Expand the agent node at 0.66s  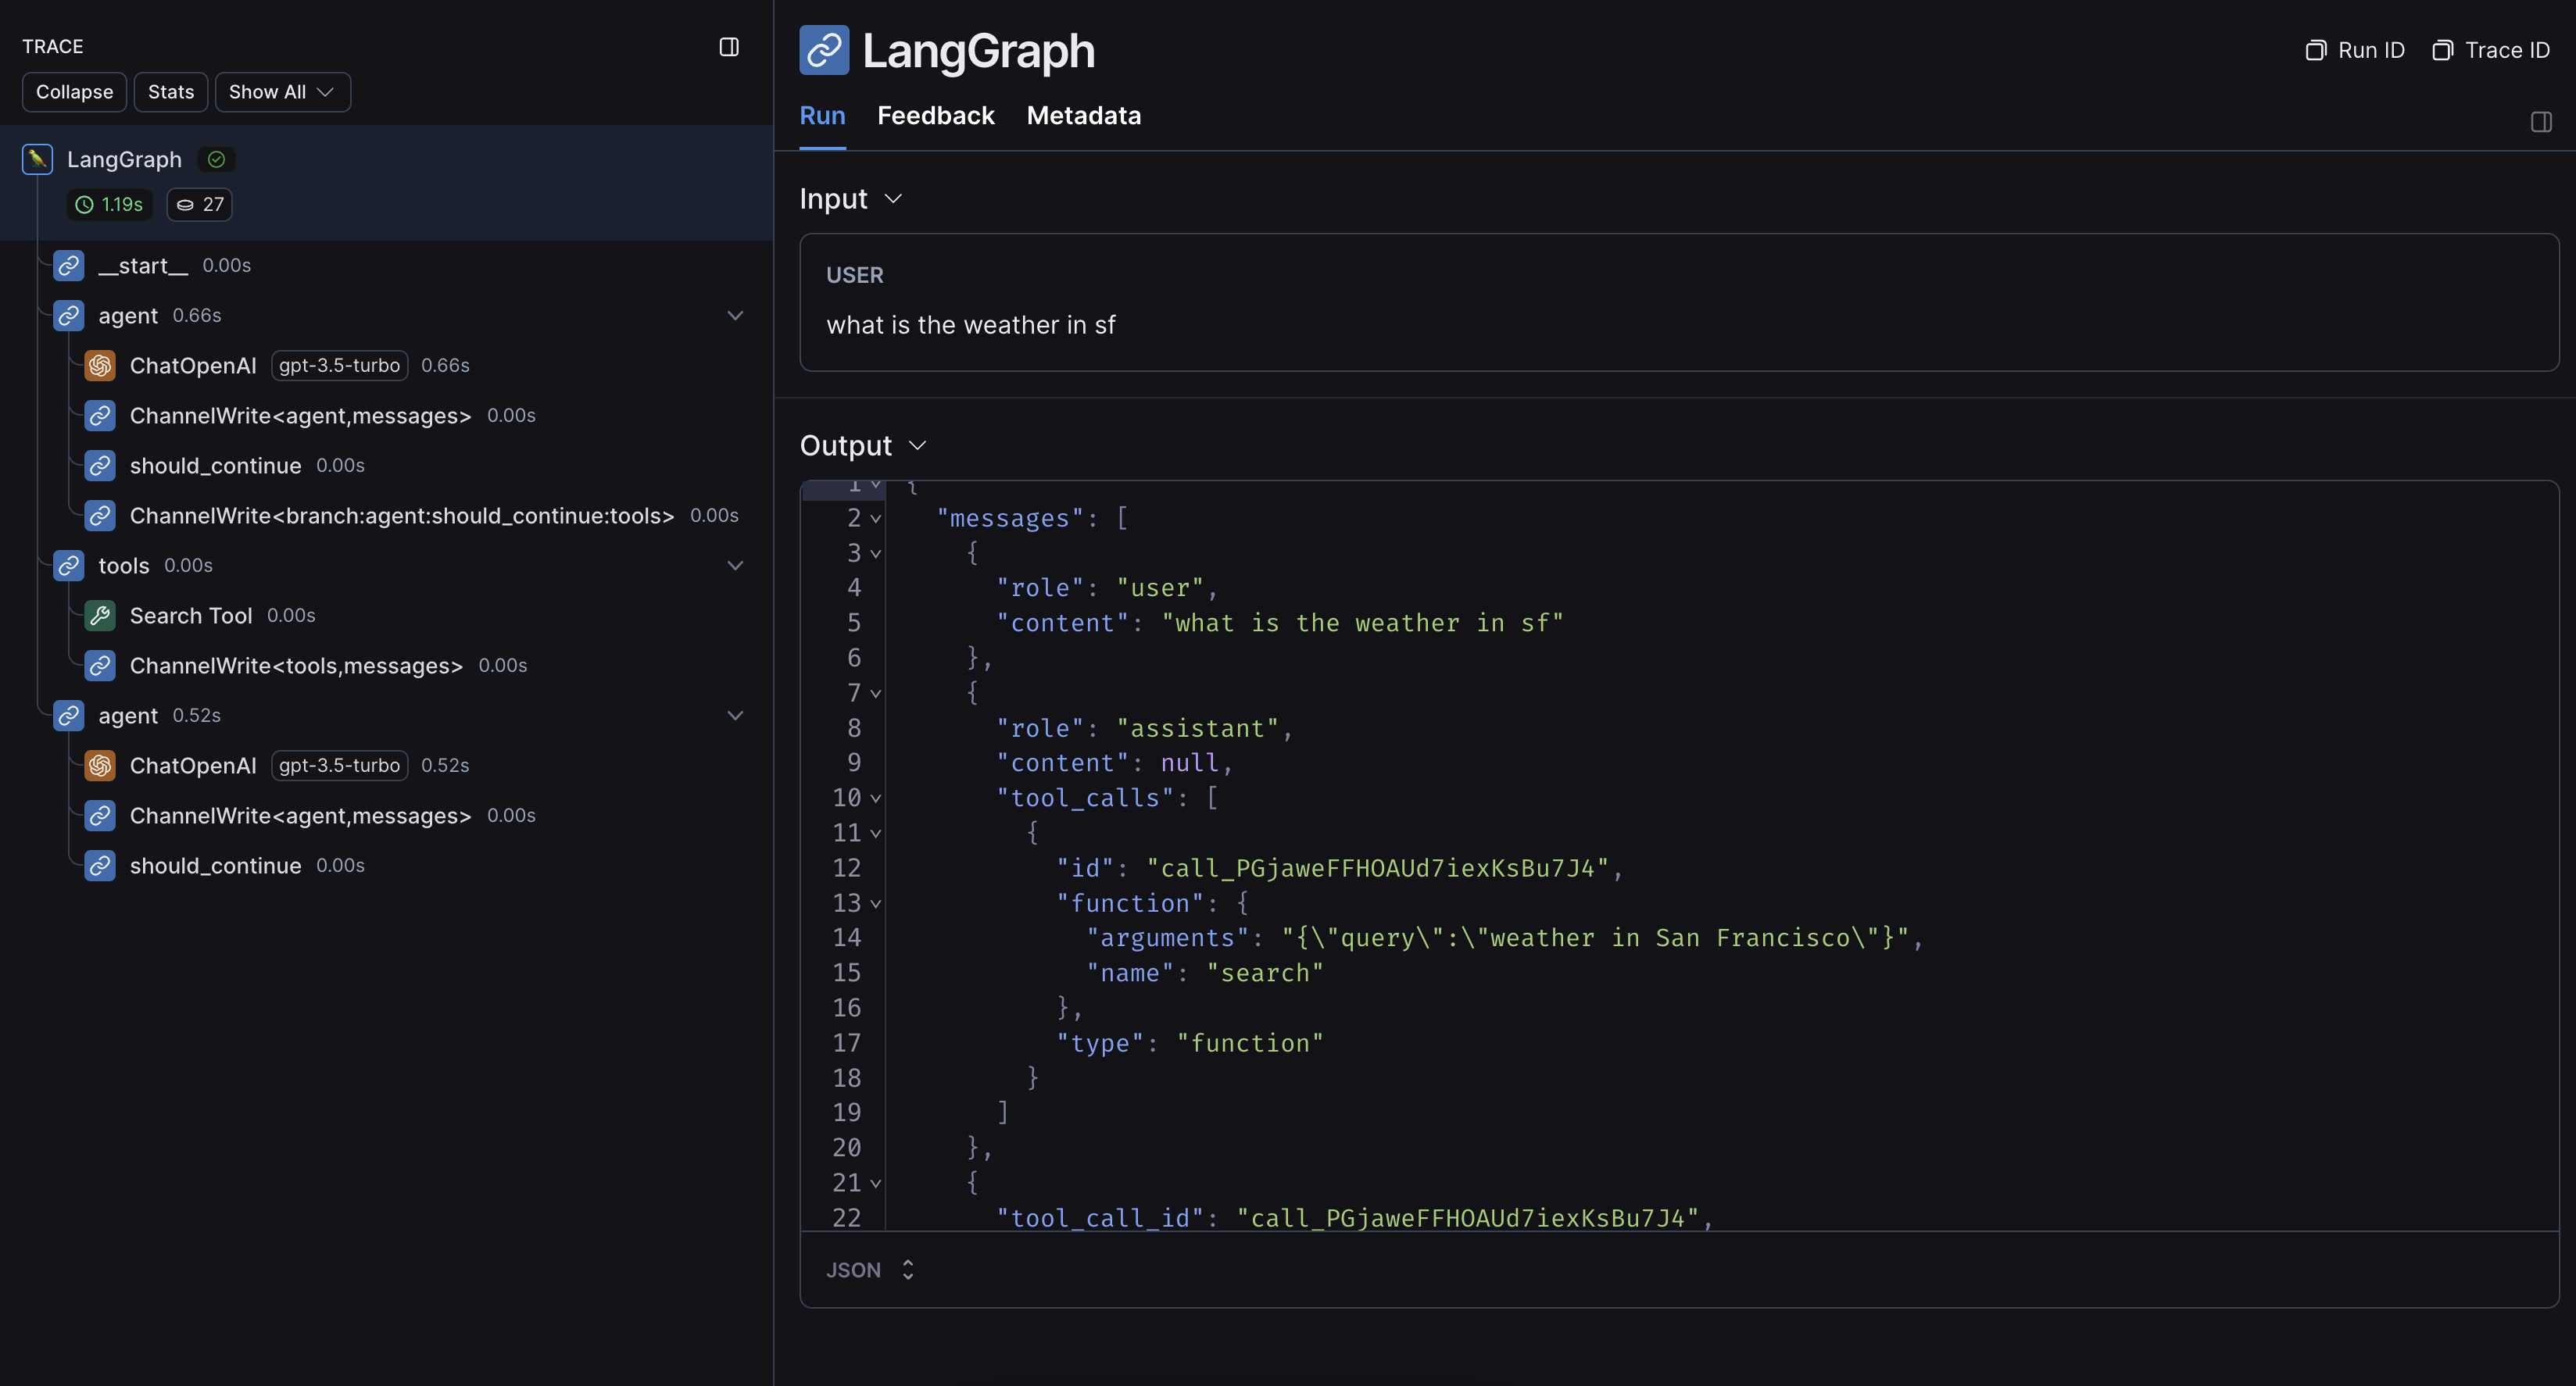point(734,314)
